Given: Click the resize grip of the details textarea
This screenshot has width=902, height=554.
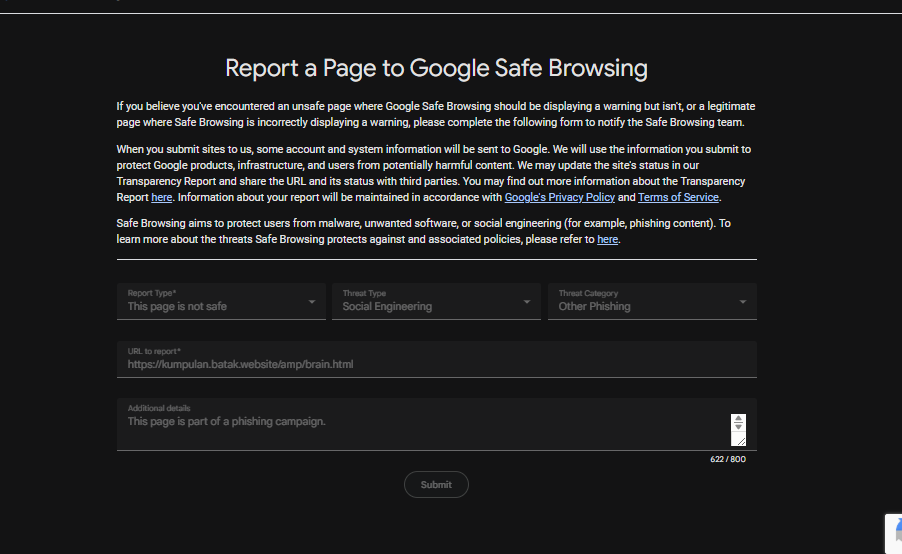Looking at the screenshot, I should 740,441.
